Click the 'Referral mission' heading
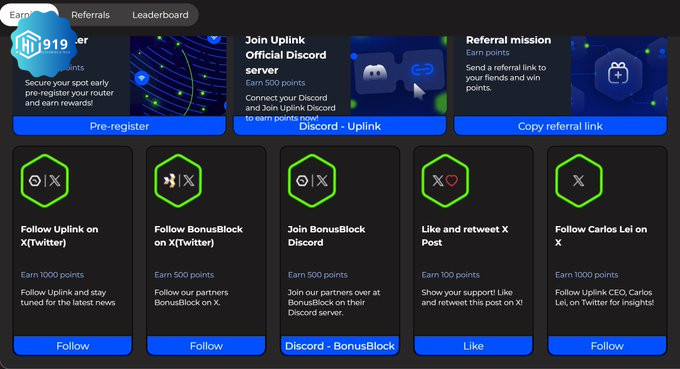Image resolution: width=680 pixels, height=369 pixels. [x=508, y=40]
